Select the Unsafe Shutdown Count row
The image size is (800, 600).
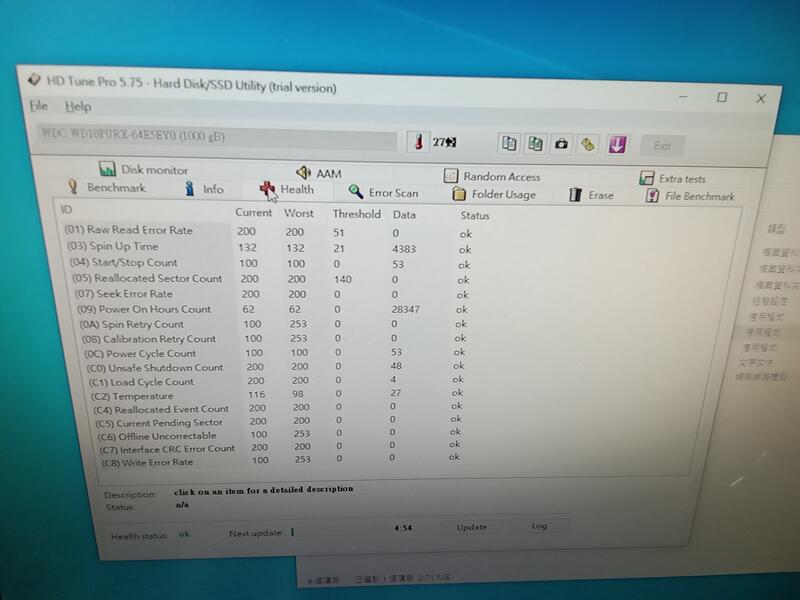point(275,367)
